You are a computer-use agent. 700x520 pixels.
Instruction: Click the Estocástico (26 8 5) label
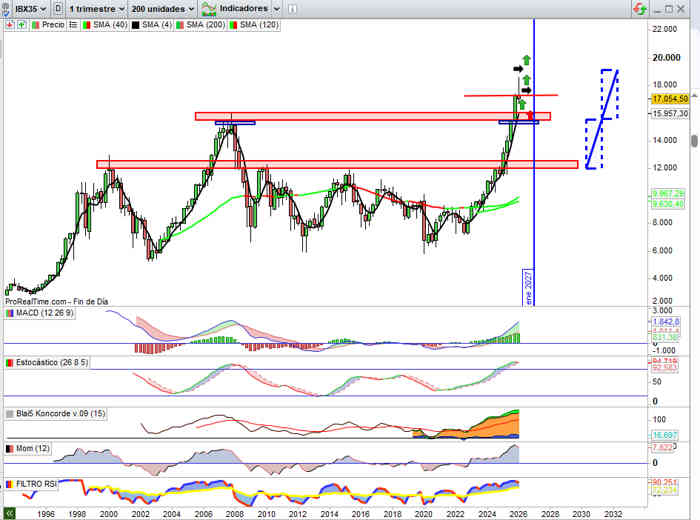52,362
